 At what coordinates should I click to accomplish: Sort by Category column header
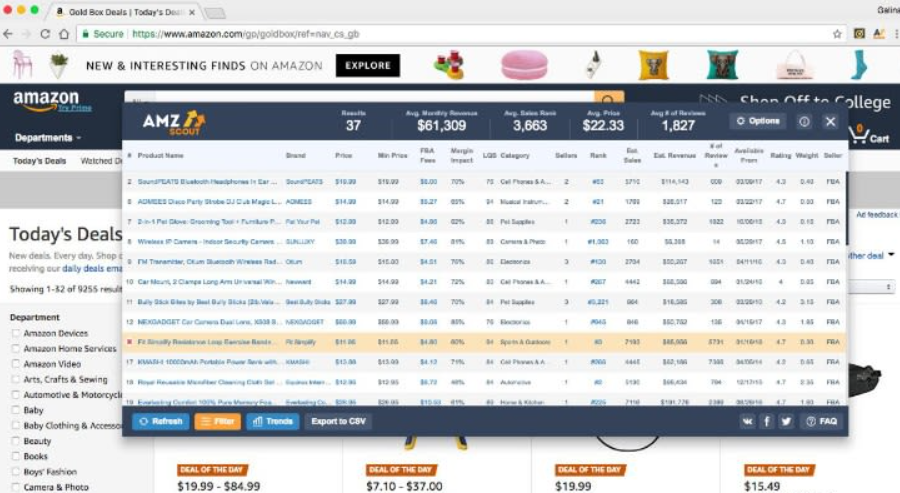[515, 156]
